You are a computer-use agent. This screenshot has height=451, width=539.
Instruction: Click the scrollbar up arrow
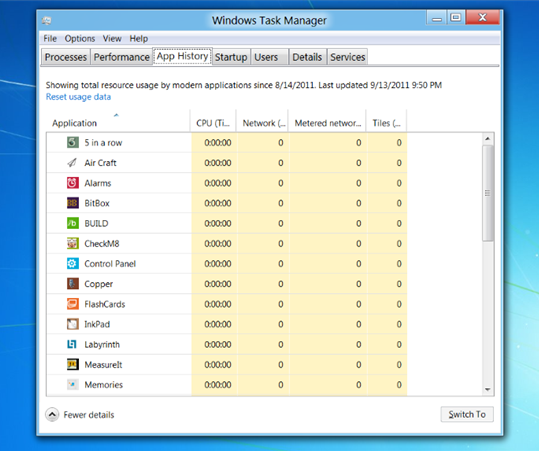[x=487, y=139]
